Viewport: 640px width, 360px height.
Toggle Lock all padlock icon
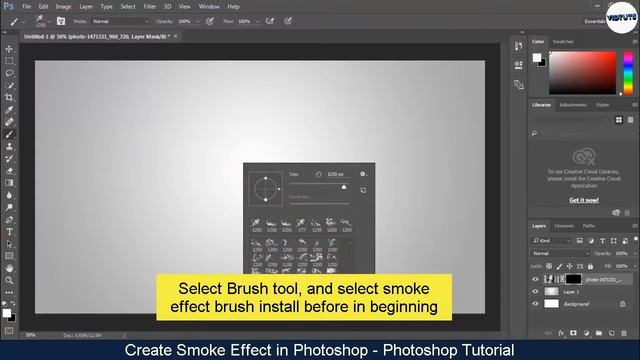(x=590, y=266)
